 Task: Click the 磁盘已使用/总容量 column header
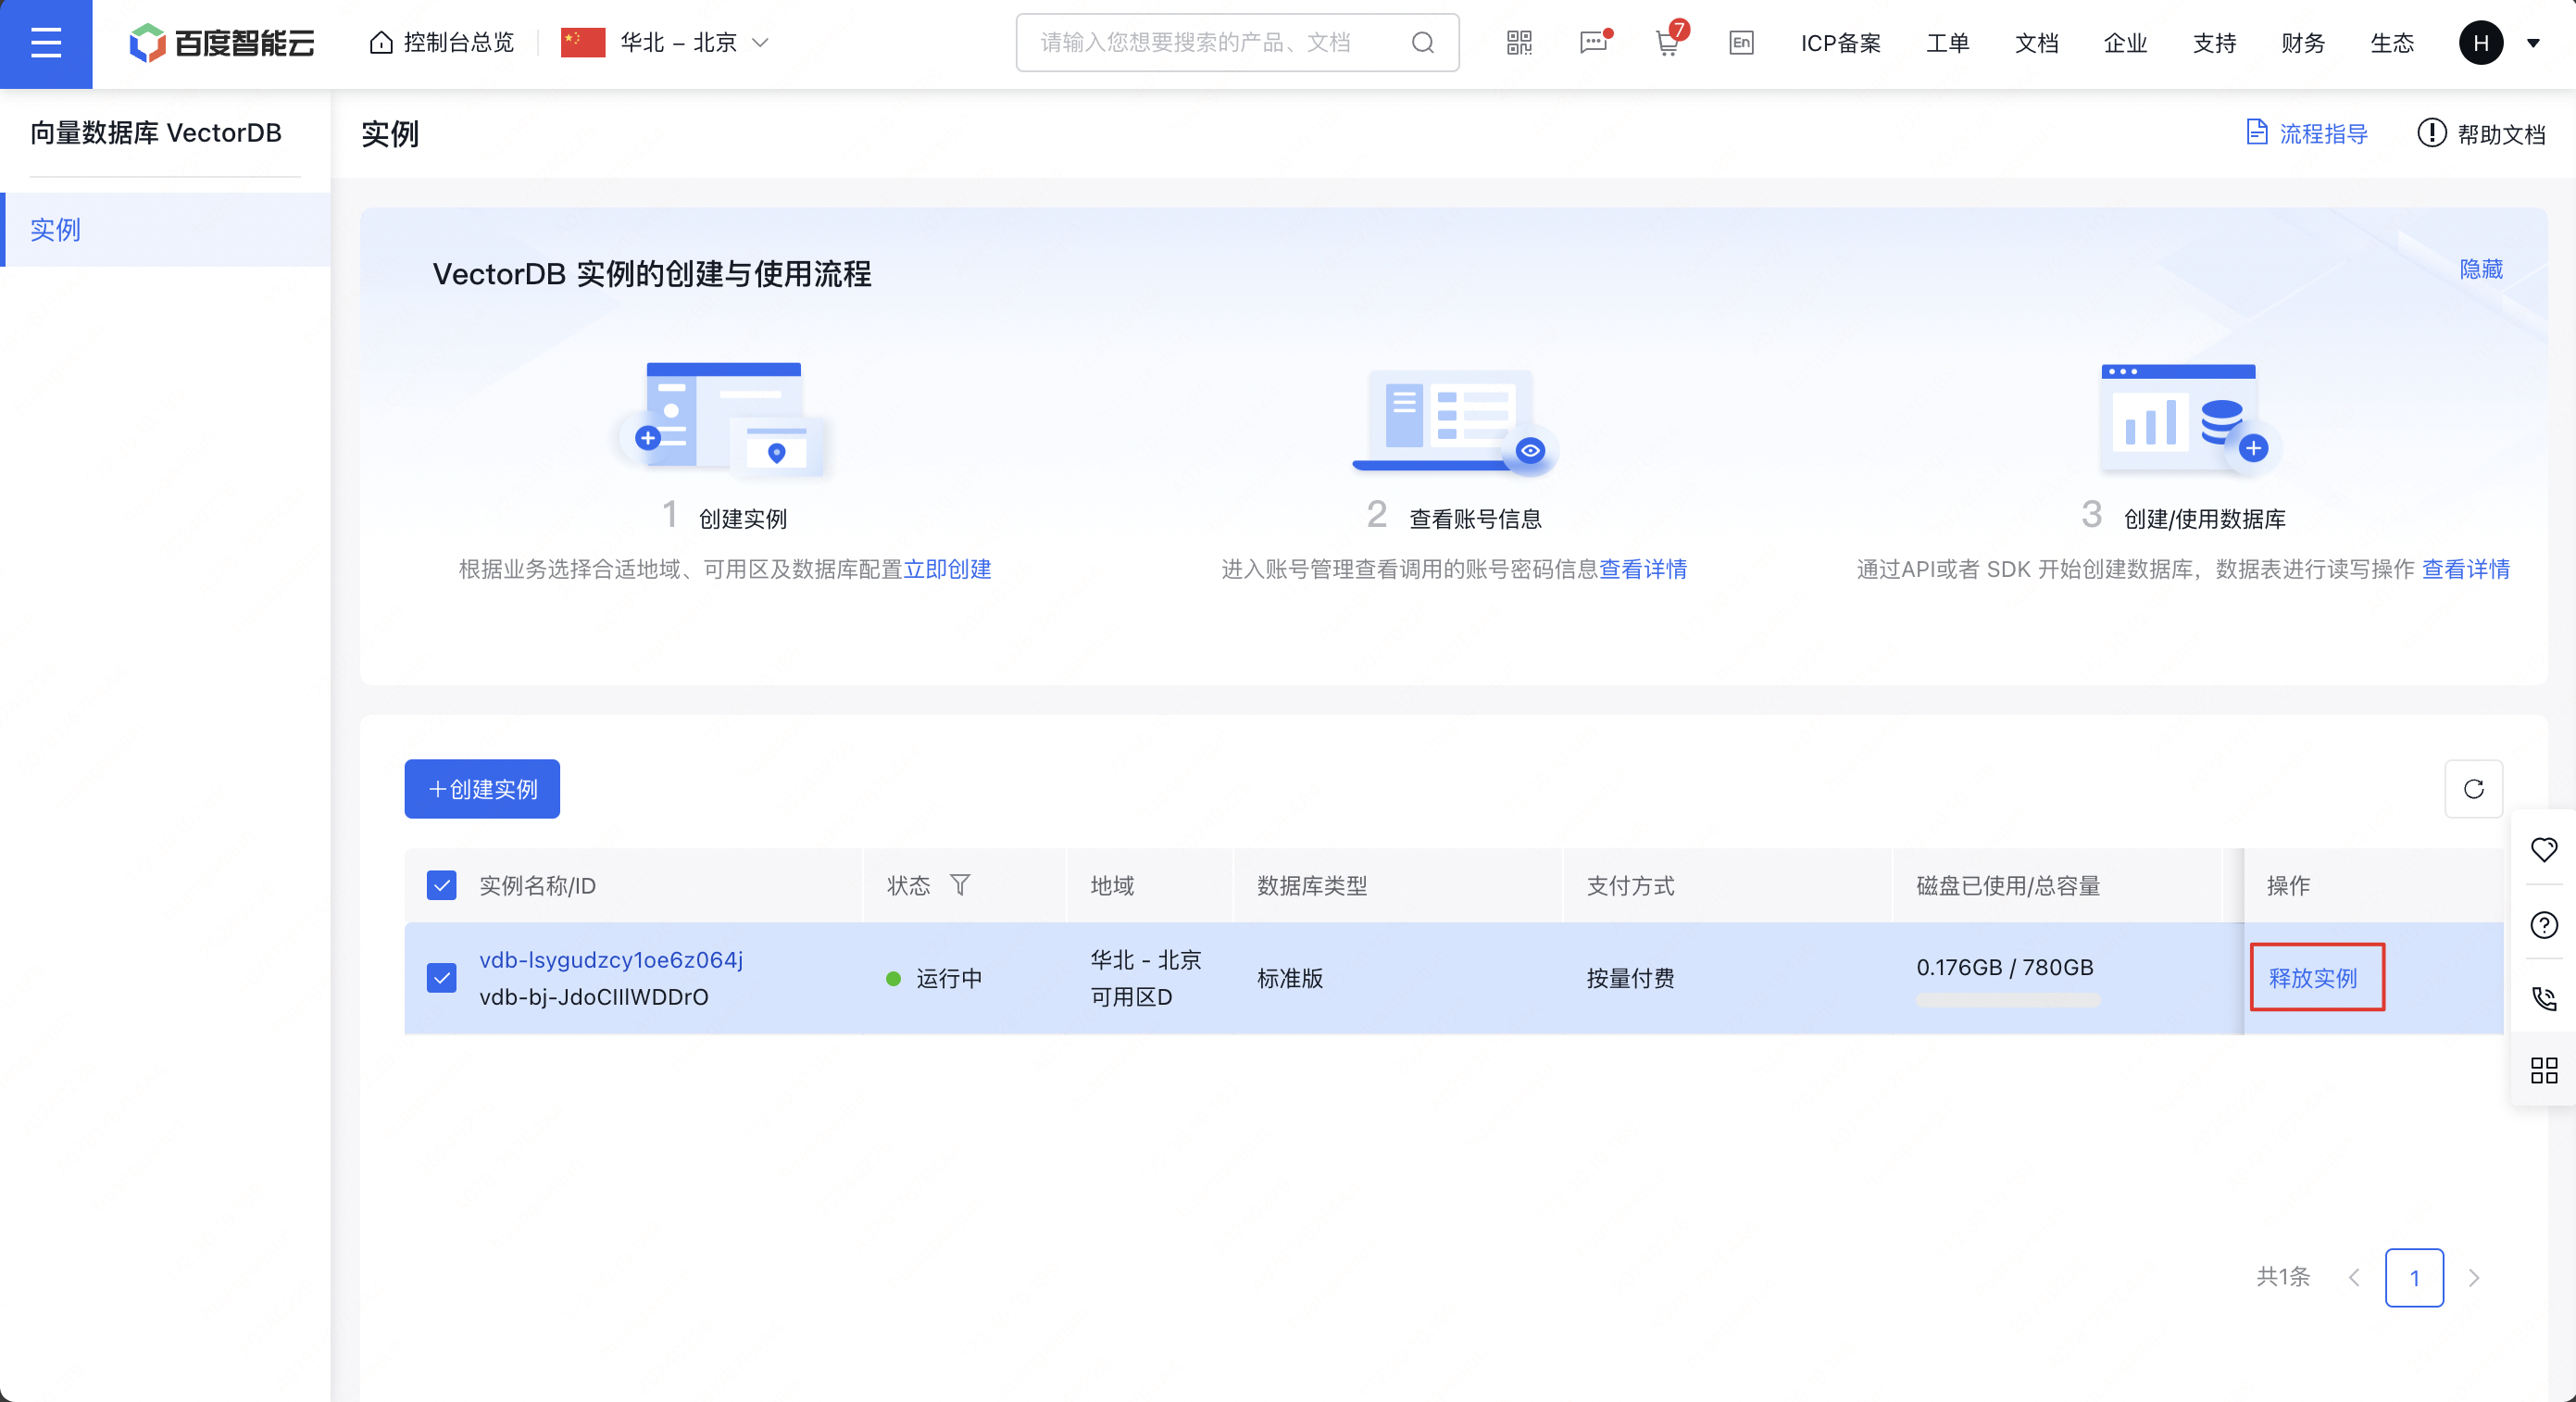[x=2008, y=885]
